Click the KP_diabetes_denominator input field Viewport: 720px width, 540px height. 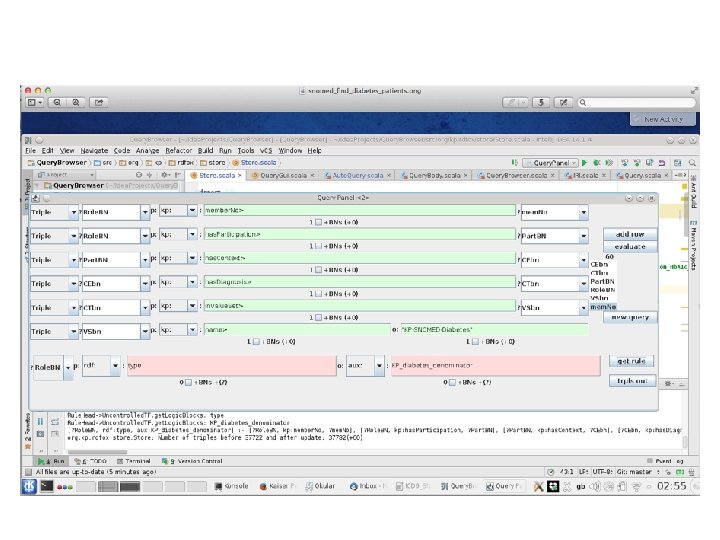click(495, 366)
